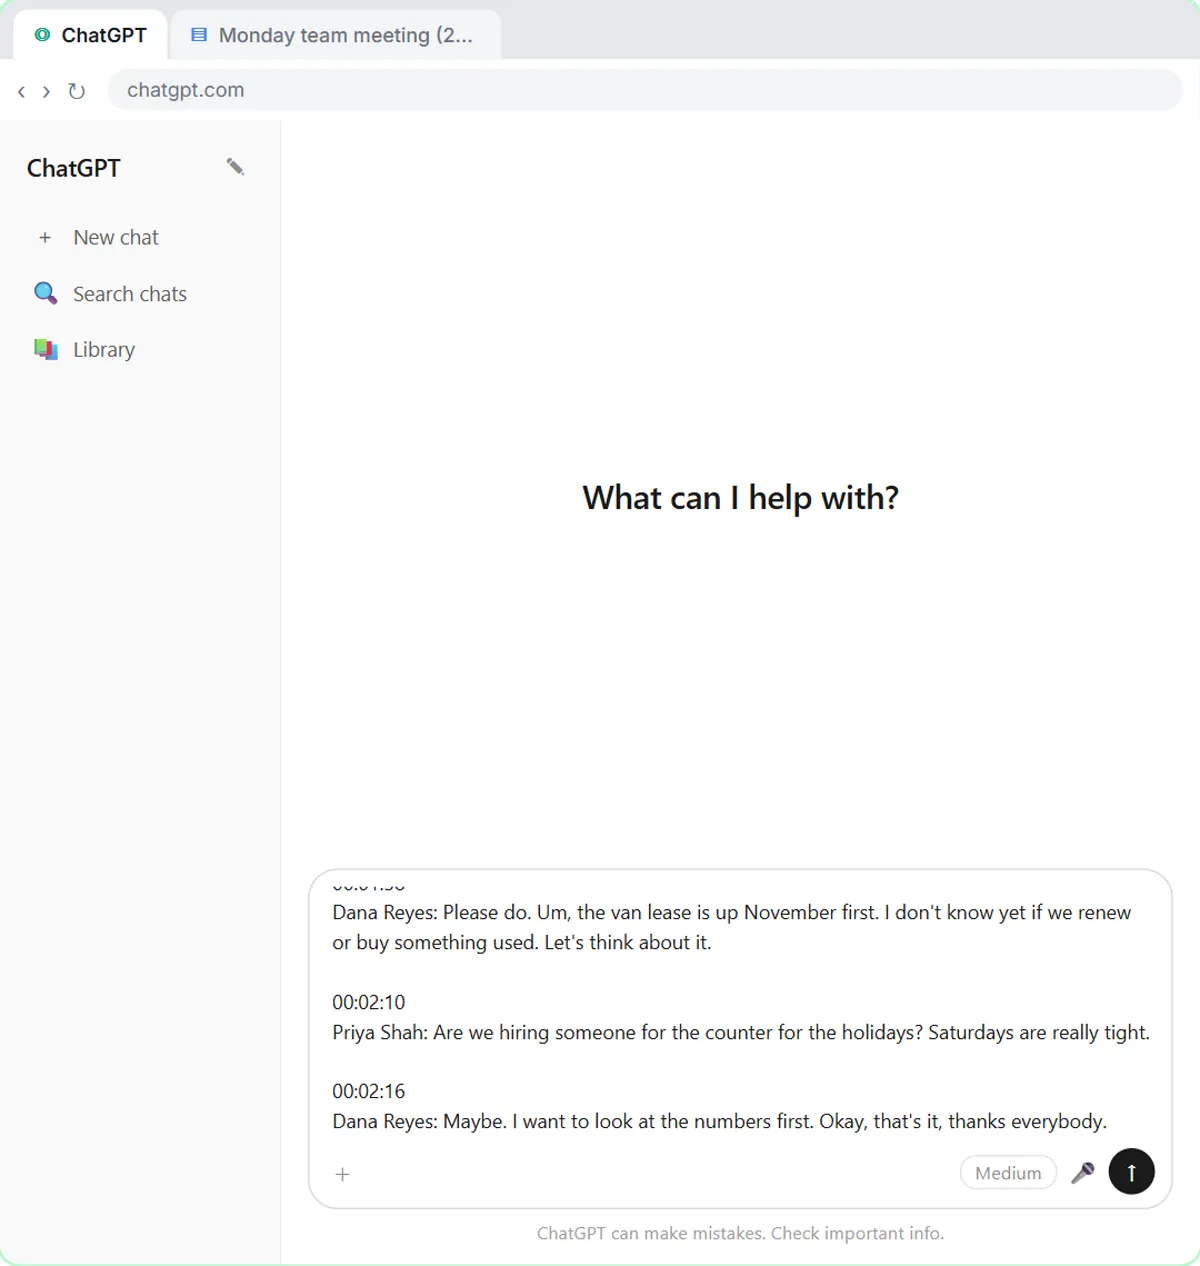Go back with the browser back arrow
Viewport: 1200px width, 1266px height.
point(22,91)
